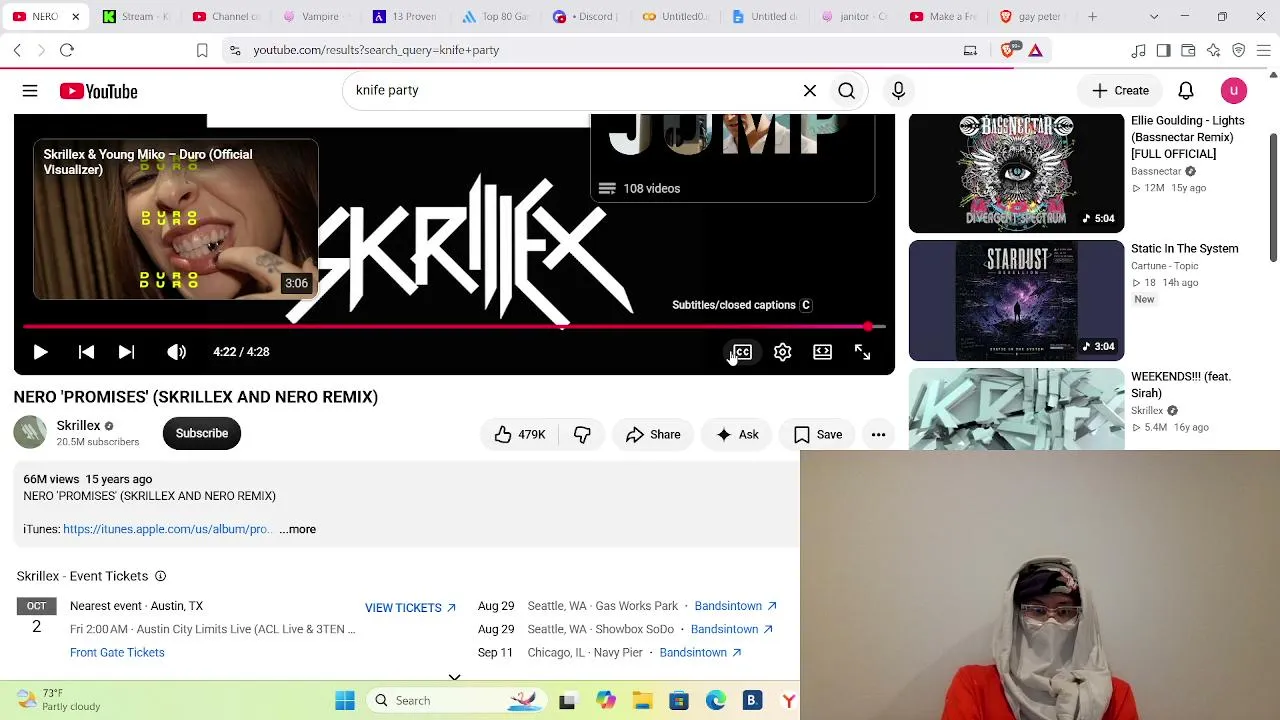
Task: Switch to the Vampire browser tab
Action: (x=316, y=17)
